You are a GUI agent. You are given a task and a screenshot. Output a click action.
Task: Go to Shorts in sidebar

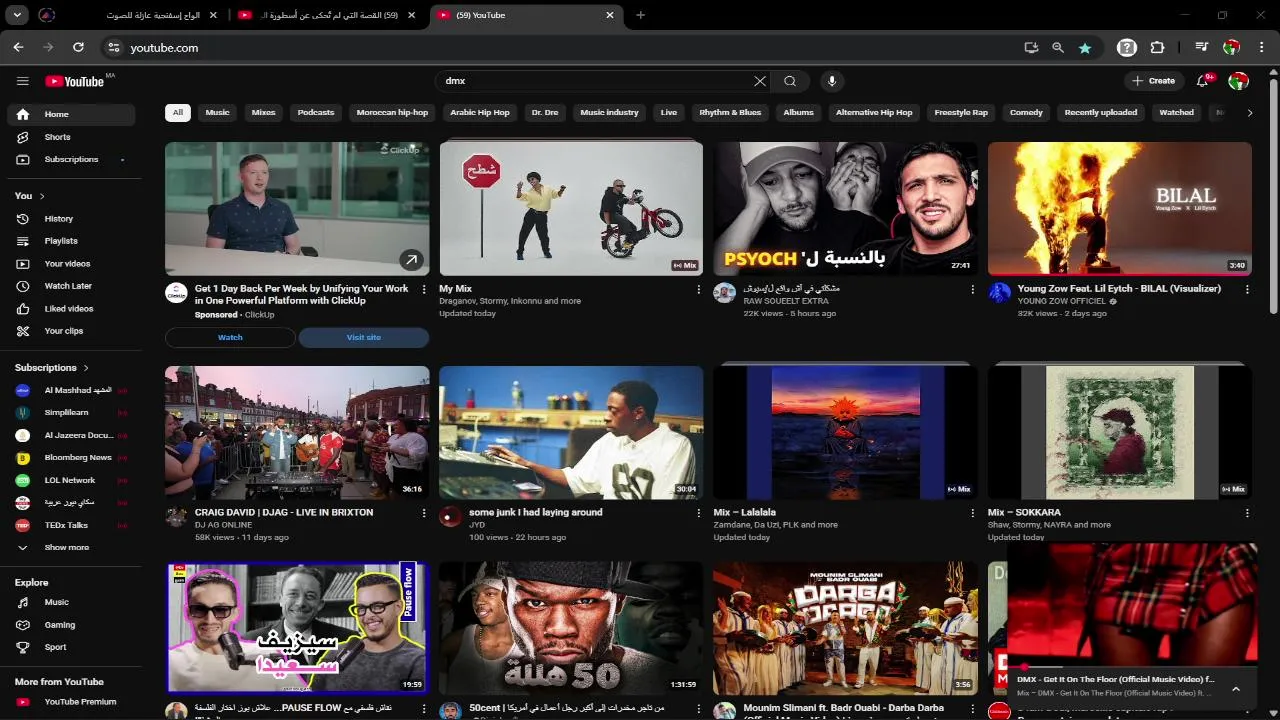(x=70, y=137)
